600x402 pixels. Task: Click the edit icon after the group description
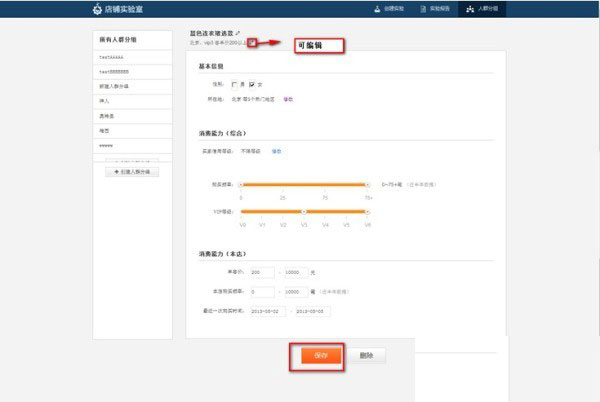pyautogui.click(x=251, y=43)
